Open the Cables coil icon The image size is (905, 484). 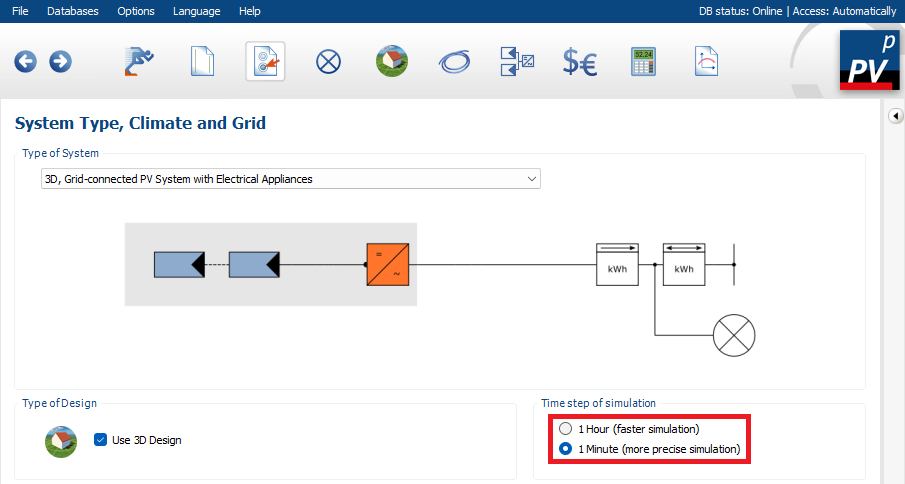pos(454,62)
